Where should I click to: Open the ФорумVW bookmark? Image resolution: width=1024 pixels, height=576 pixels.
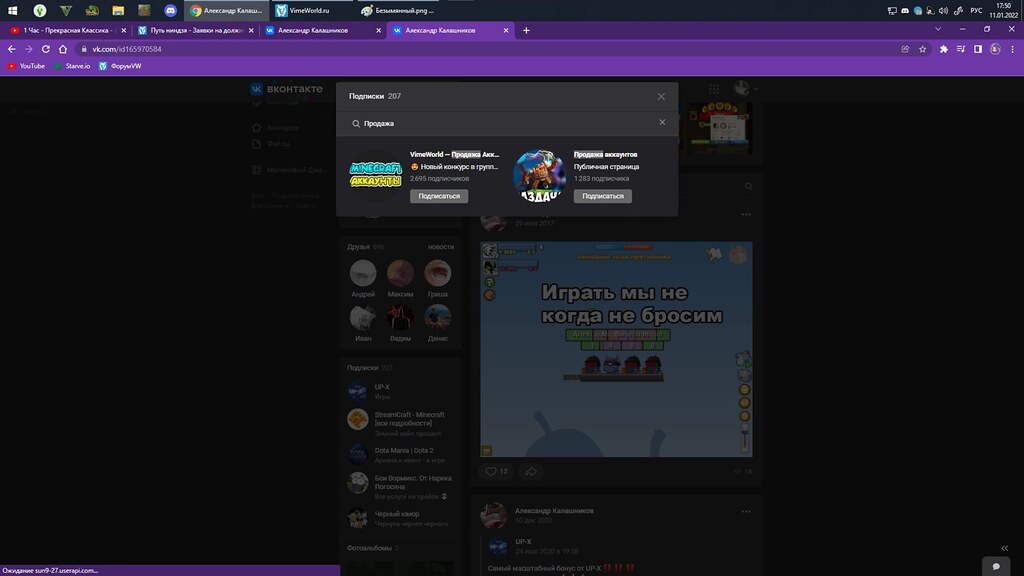click(119, 66)
